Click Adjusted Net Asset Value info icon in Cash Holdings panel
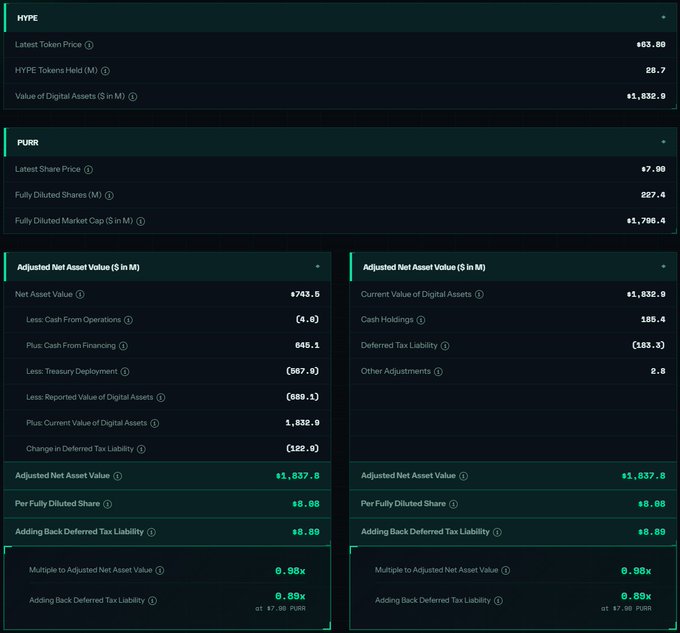This screenshot has width=680, height=633. [464, 476]
